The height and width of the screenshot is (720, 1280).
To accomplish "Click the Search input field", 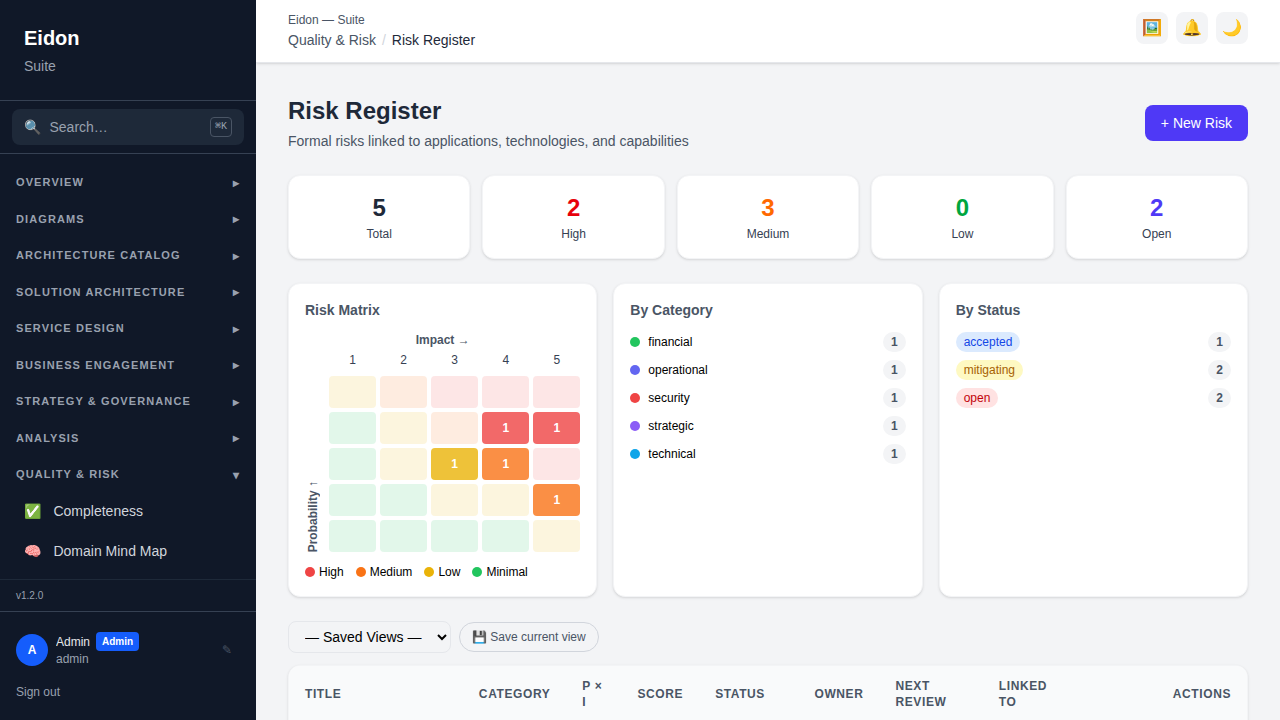I will [128, 127].
